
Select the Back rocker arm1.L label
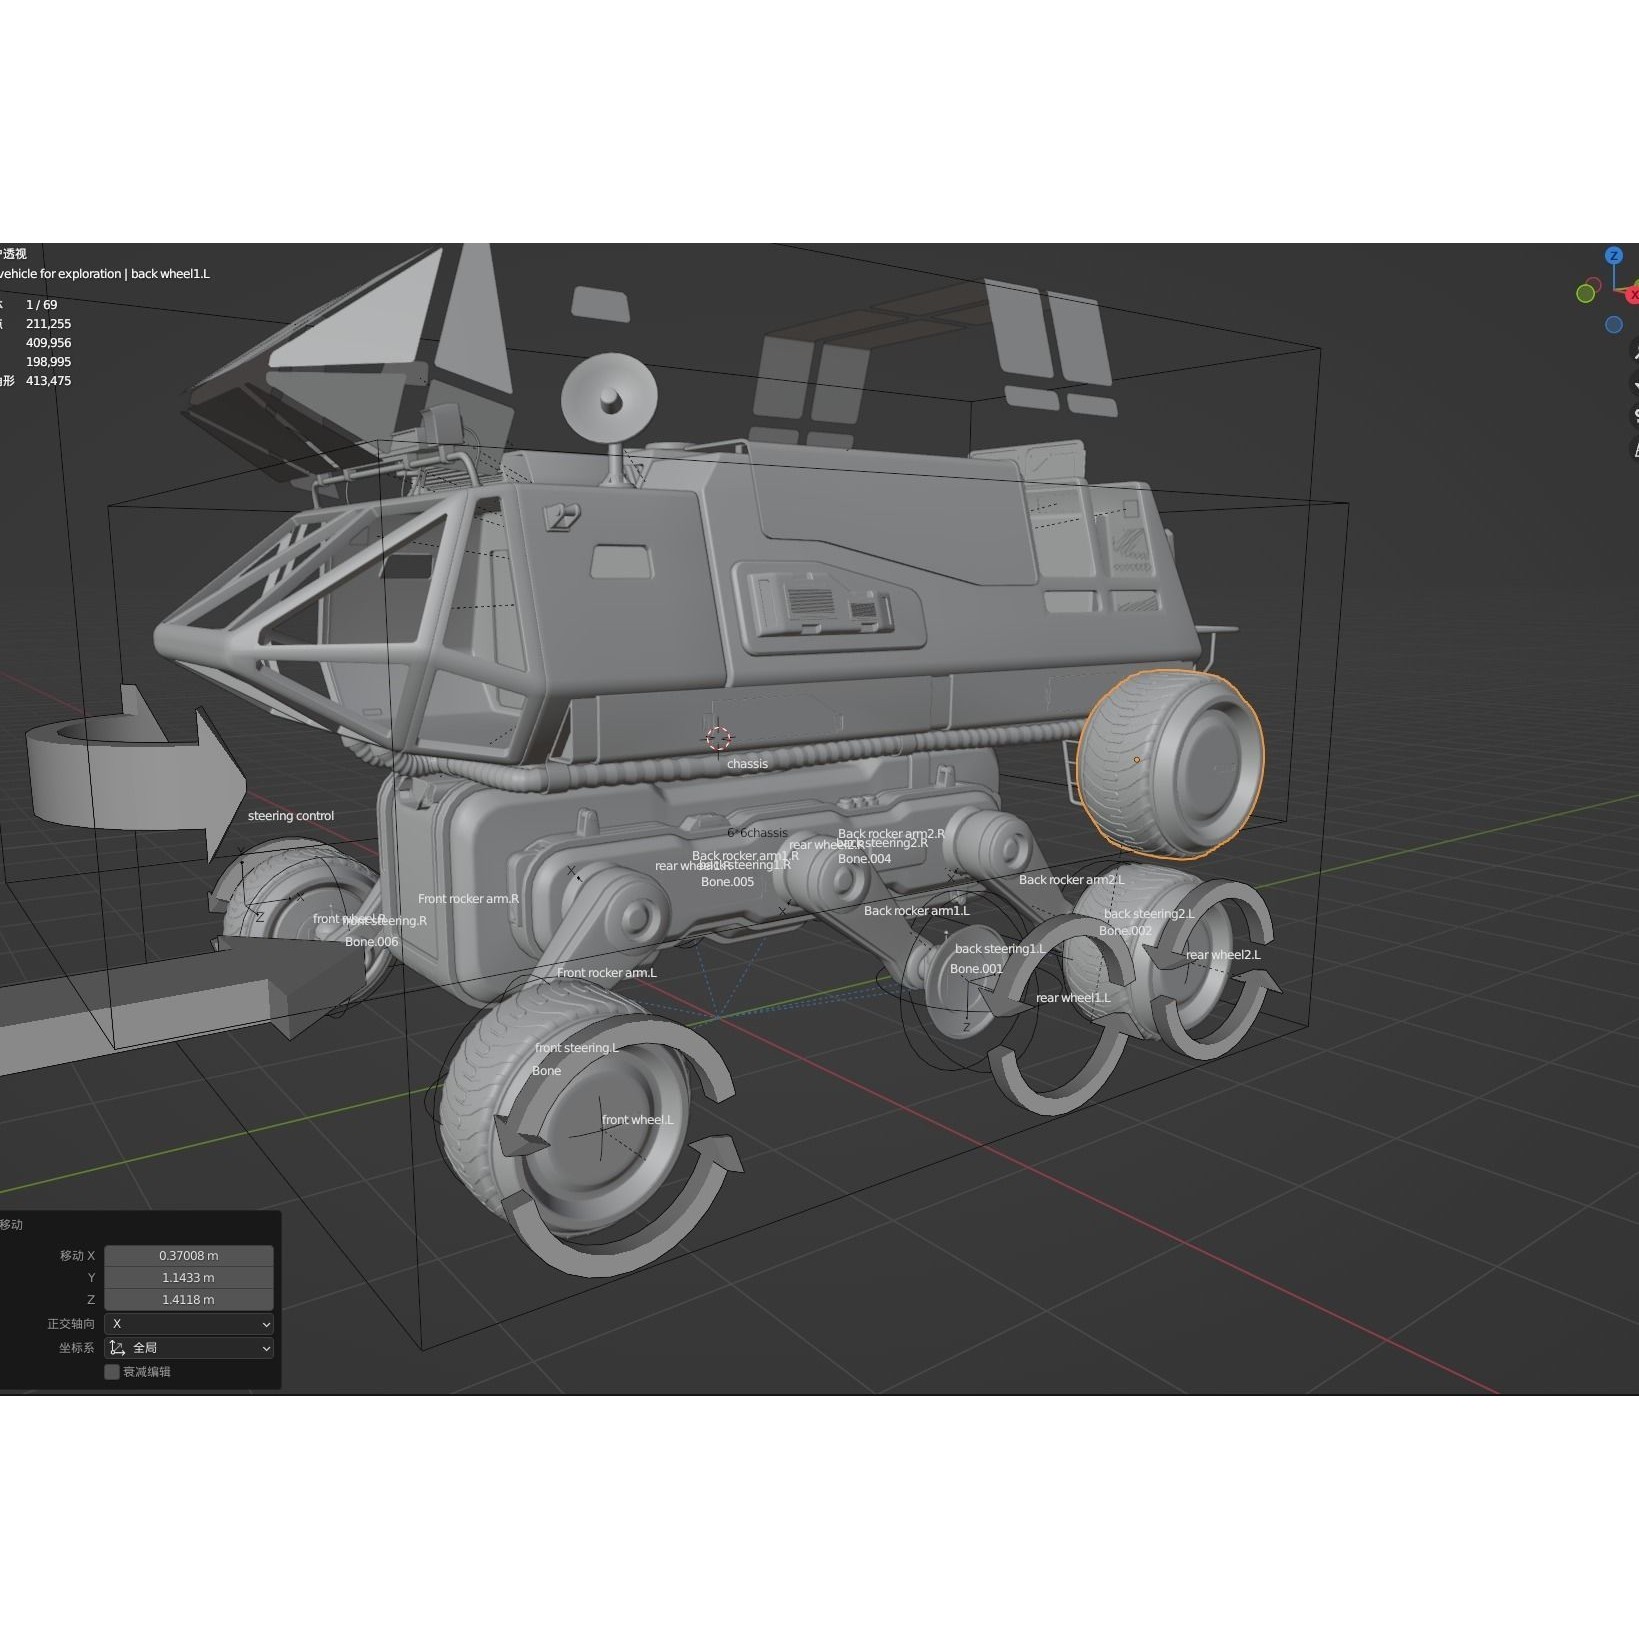915,911
